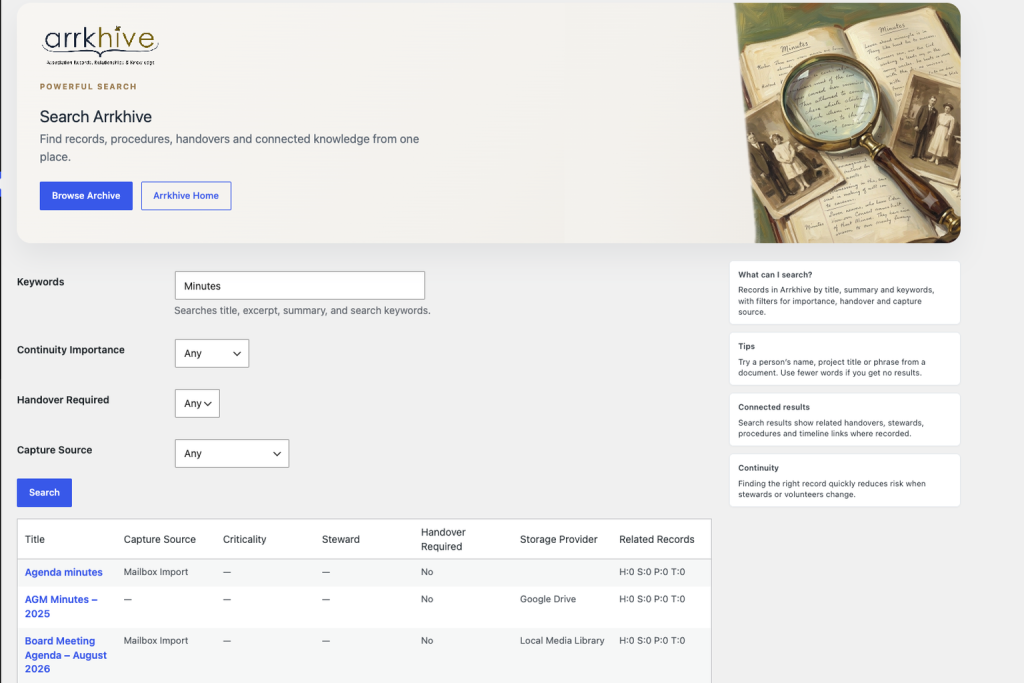Open the AGM Minutes – 2025 record

coord(61,607)
